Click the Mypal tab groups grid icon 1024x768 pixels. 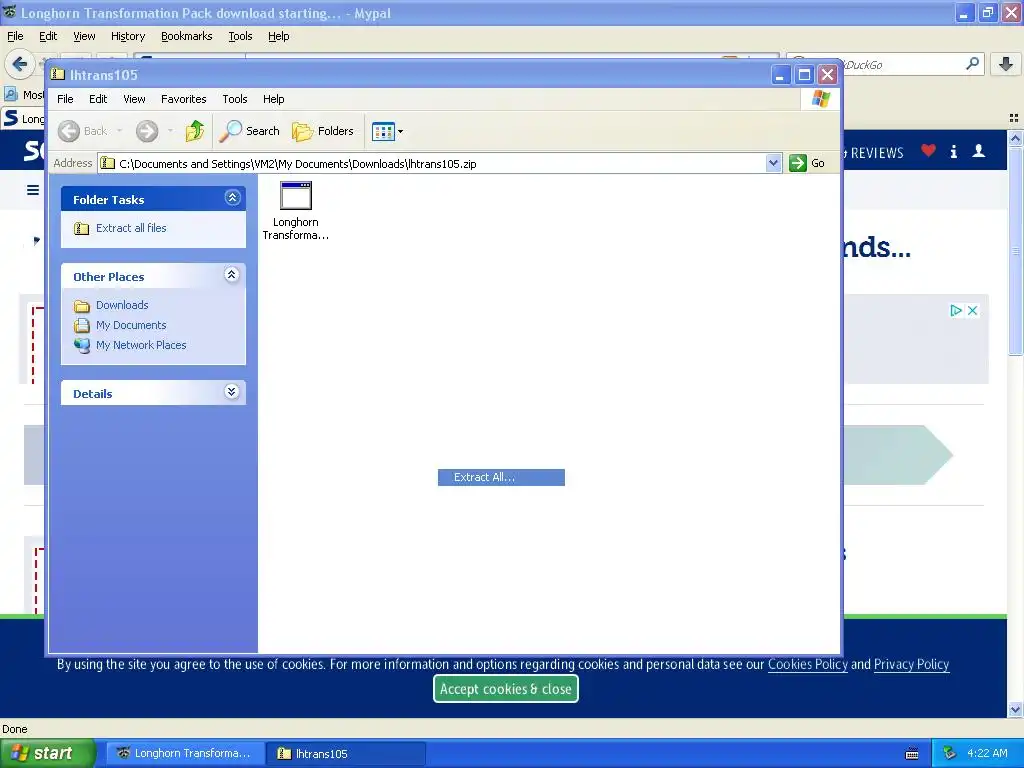coord(1014,118)
